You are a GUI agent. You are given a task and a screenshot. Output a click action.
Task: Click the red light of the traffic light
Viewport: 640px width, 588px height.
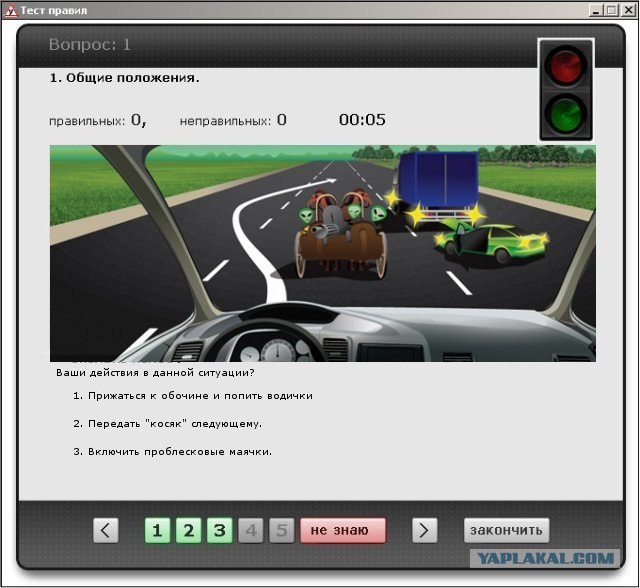[566, 68]
